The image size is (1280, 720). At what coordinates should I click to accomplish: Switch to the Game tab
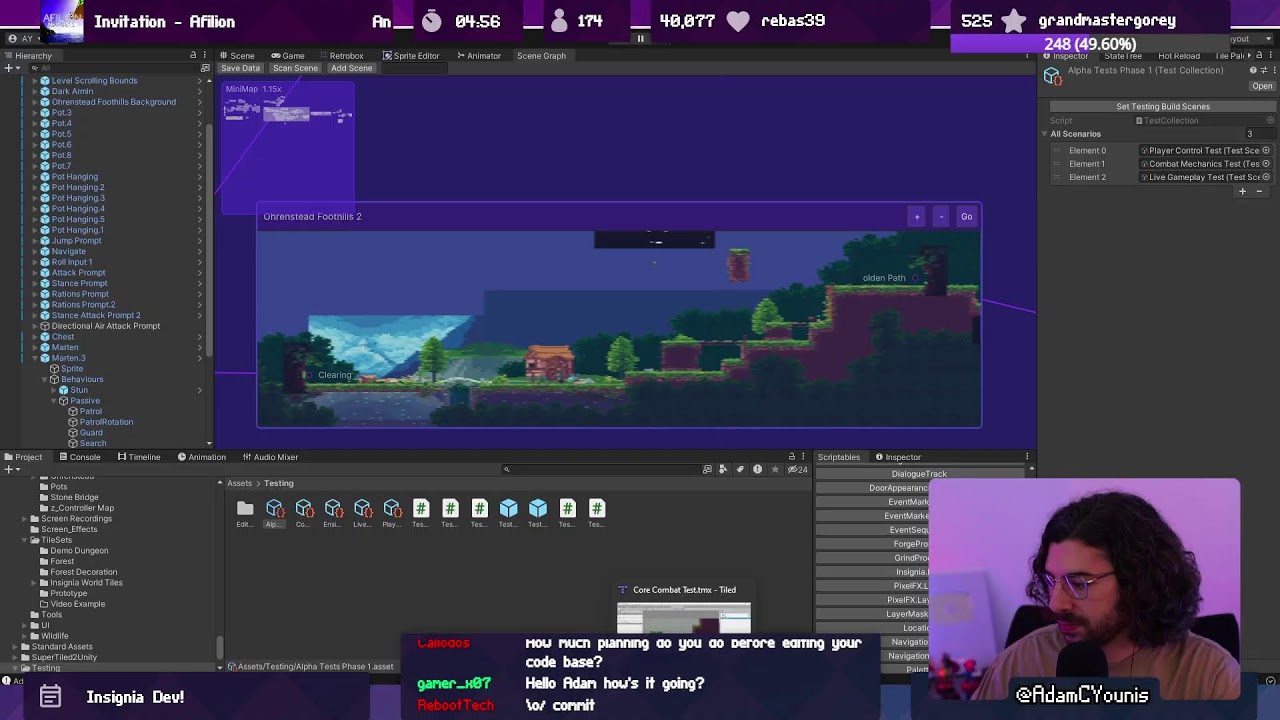pos(288,56)
